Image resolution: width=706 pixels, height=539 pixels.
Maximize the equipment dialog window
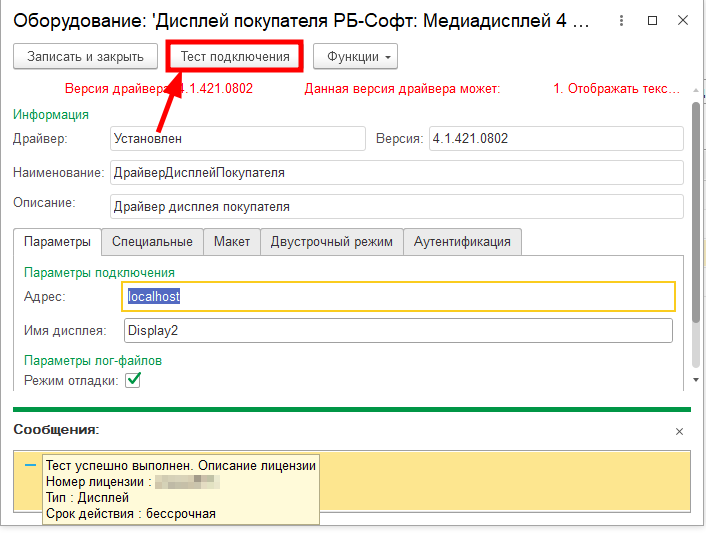652,20
